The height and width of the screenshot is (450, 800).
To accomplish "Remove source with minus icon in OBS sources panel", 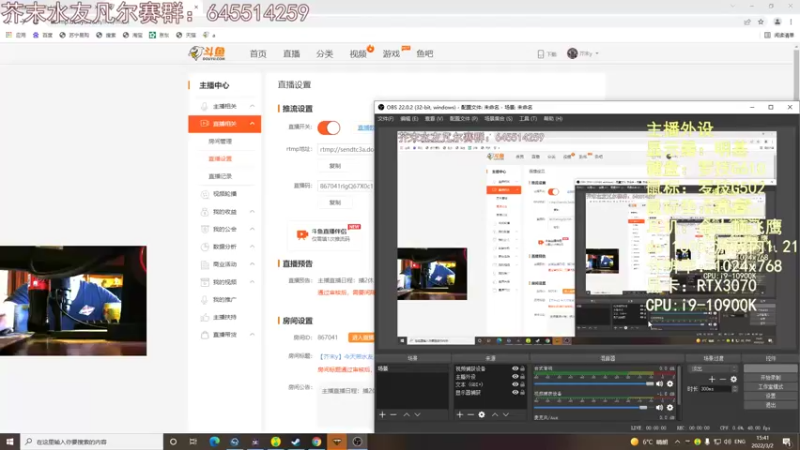I will (x=470, y=415).
